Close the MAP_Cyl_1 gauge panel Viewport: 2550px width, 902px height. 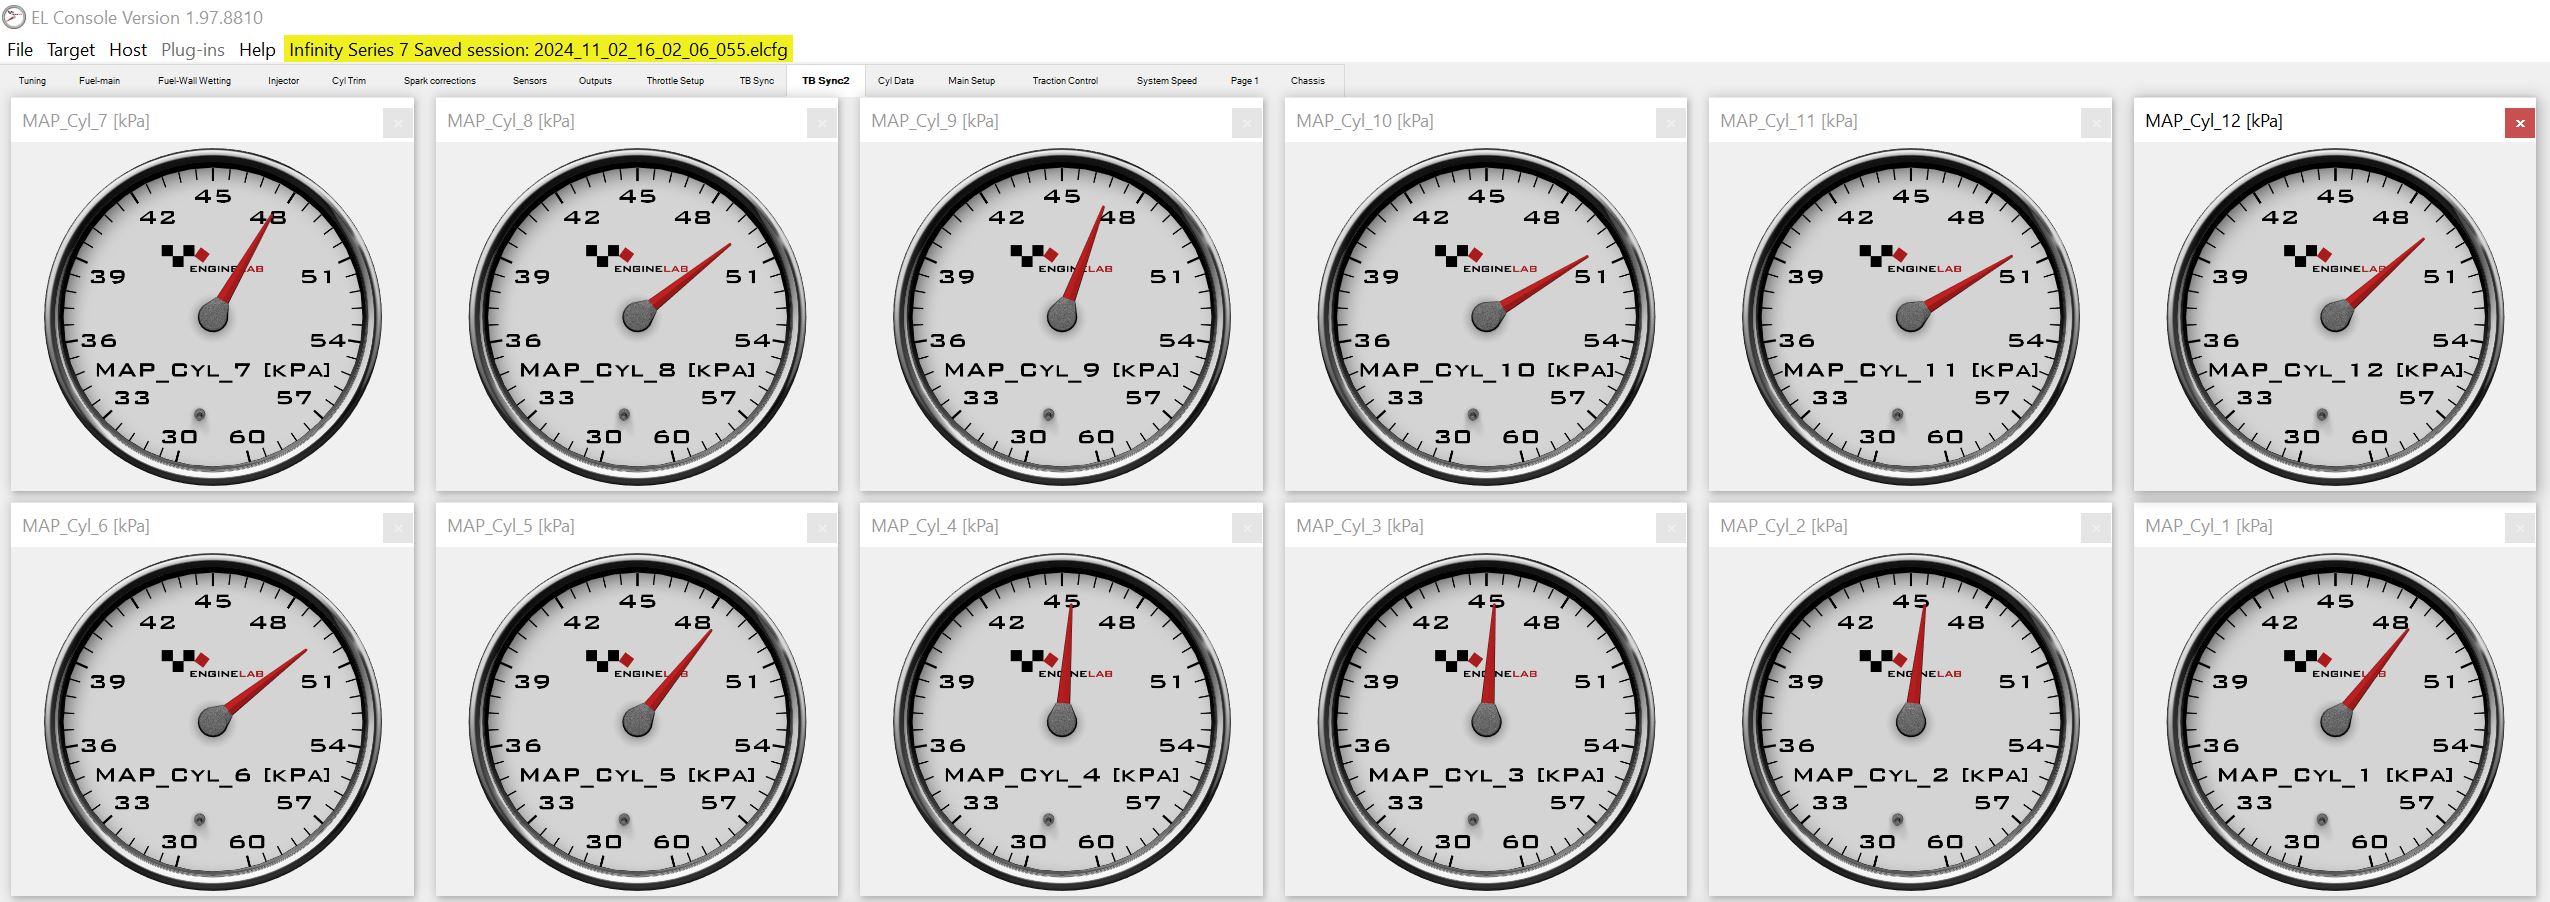[x=2519, y=528]
